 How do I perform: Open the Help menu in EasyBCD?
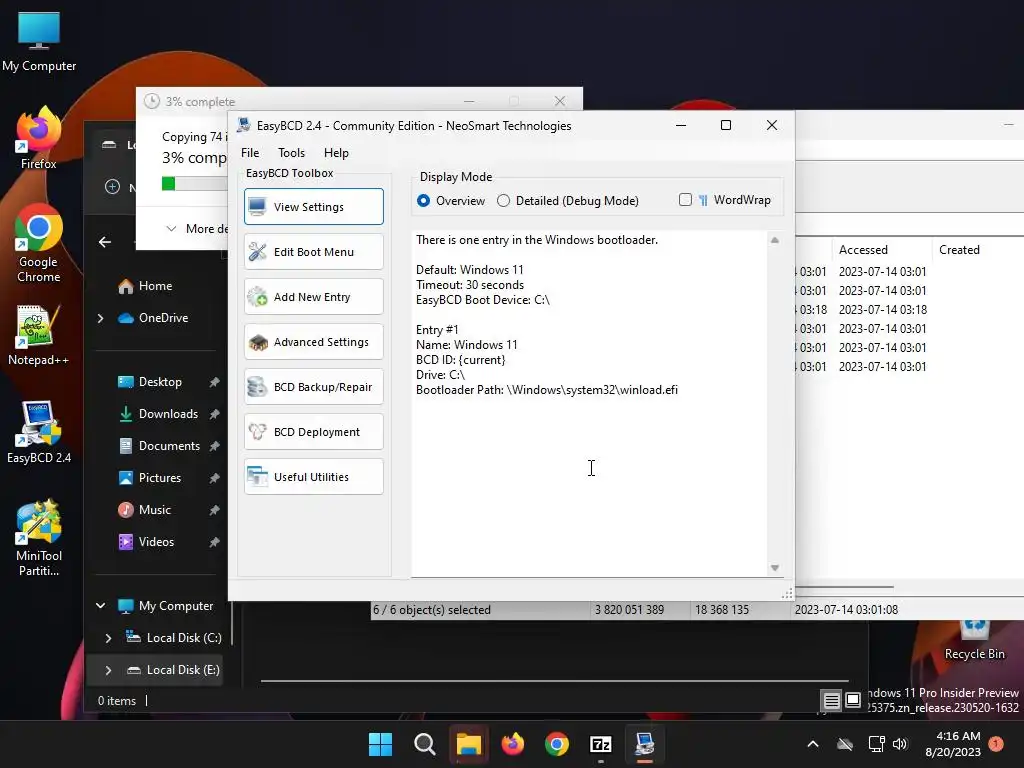point(336,153)
